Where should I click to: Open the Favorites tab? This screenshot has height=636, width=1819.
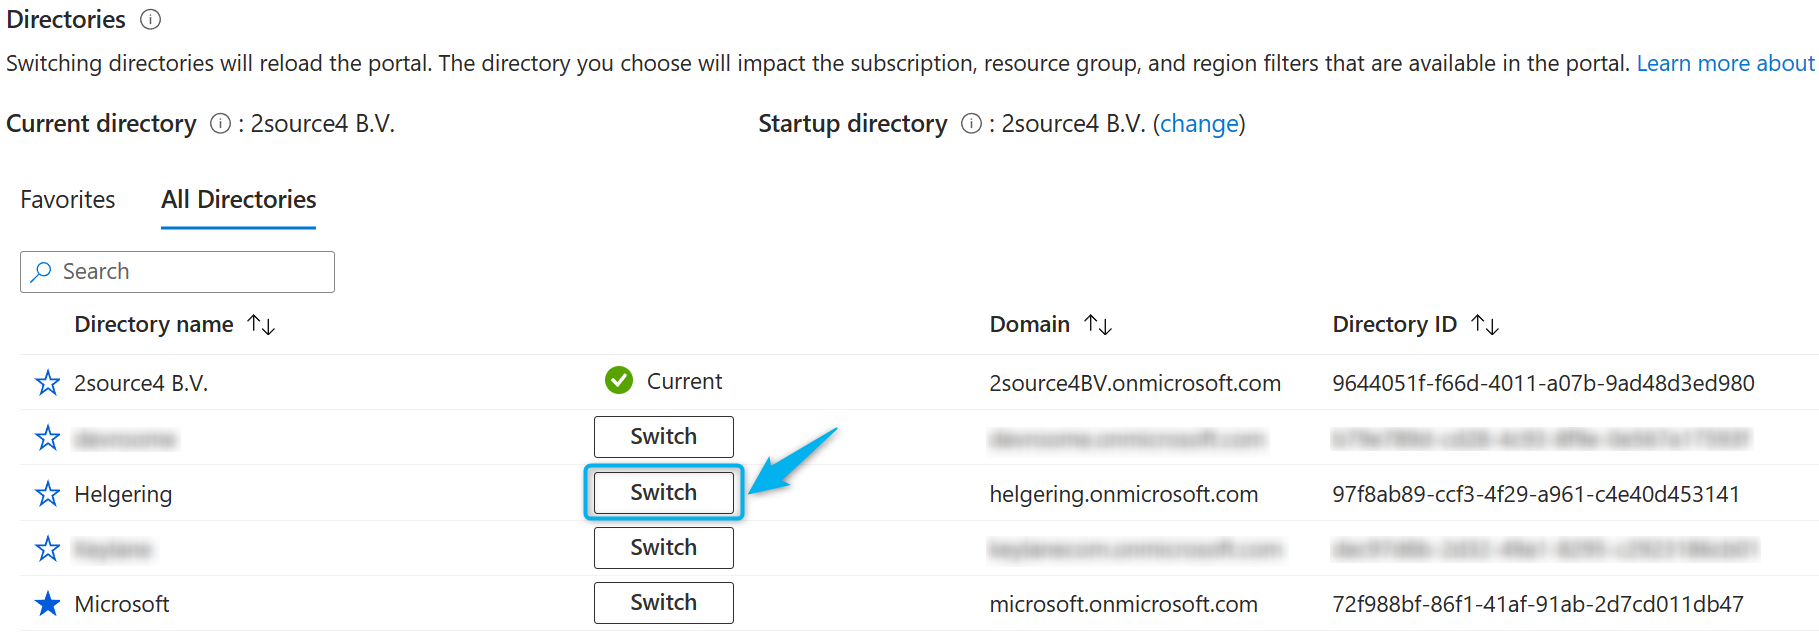(x=68, y=200)
